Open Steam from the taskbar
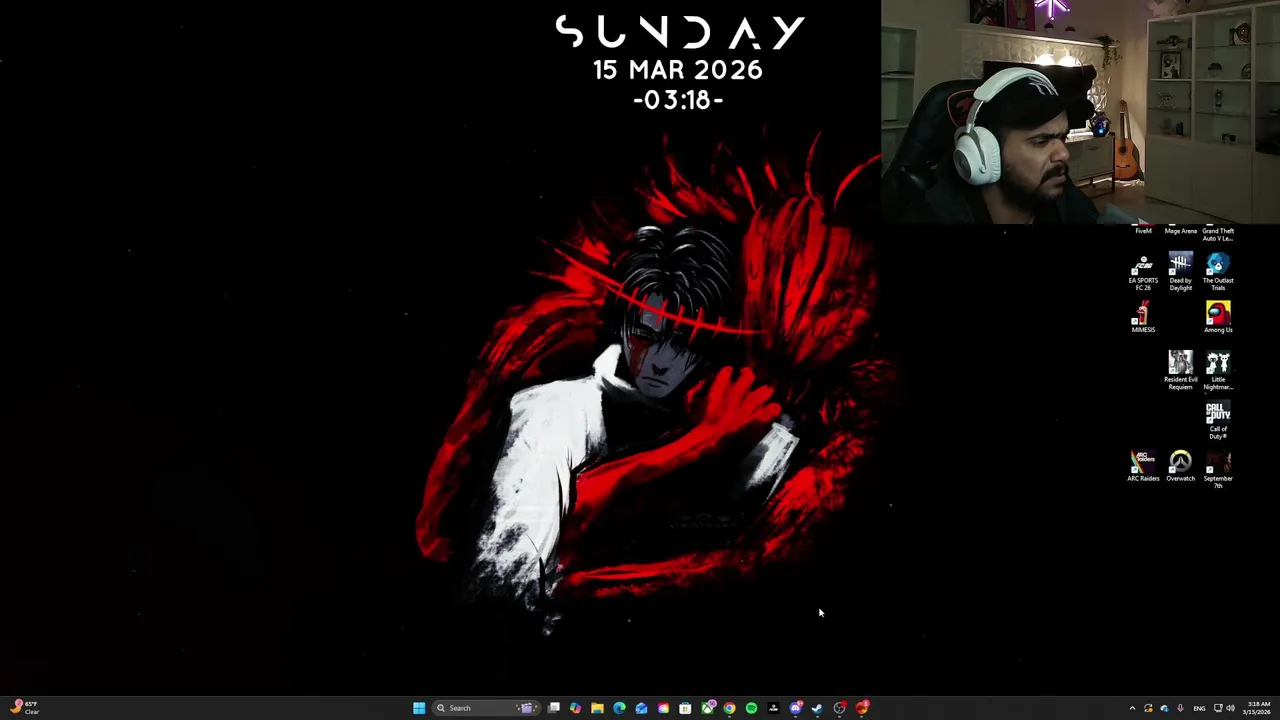This screenshot has height=720, width=1280. coord(817,708)
